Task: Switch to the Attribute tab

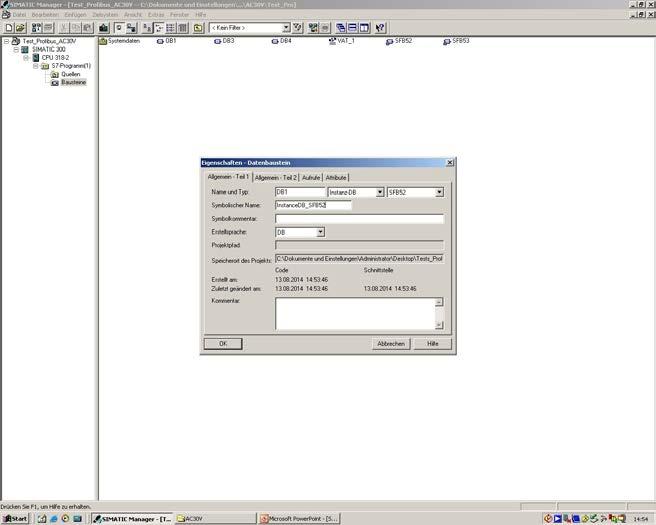Action: pyautogui.click(x=336, y=178)
